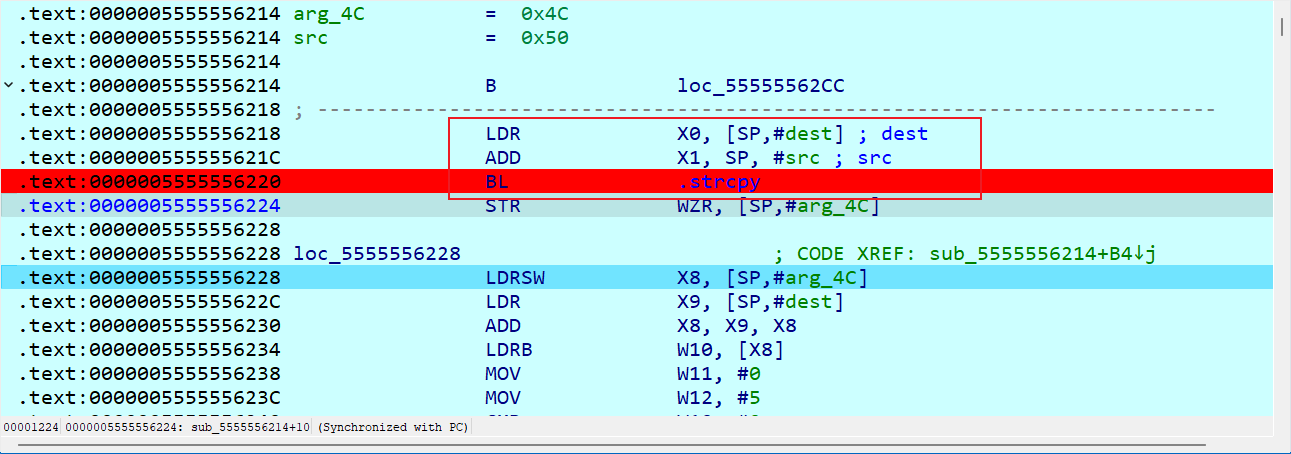Click the Synchronized with PC status text
The width and height of the screenshot is (1291, 454).
pyautogui.click(x=393, y=427)
